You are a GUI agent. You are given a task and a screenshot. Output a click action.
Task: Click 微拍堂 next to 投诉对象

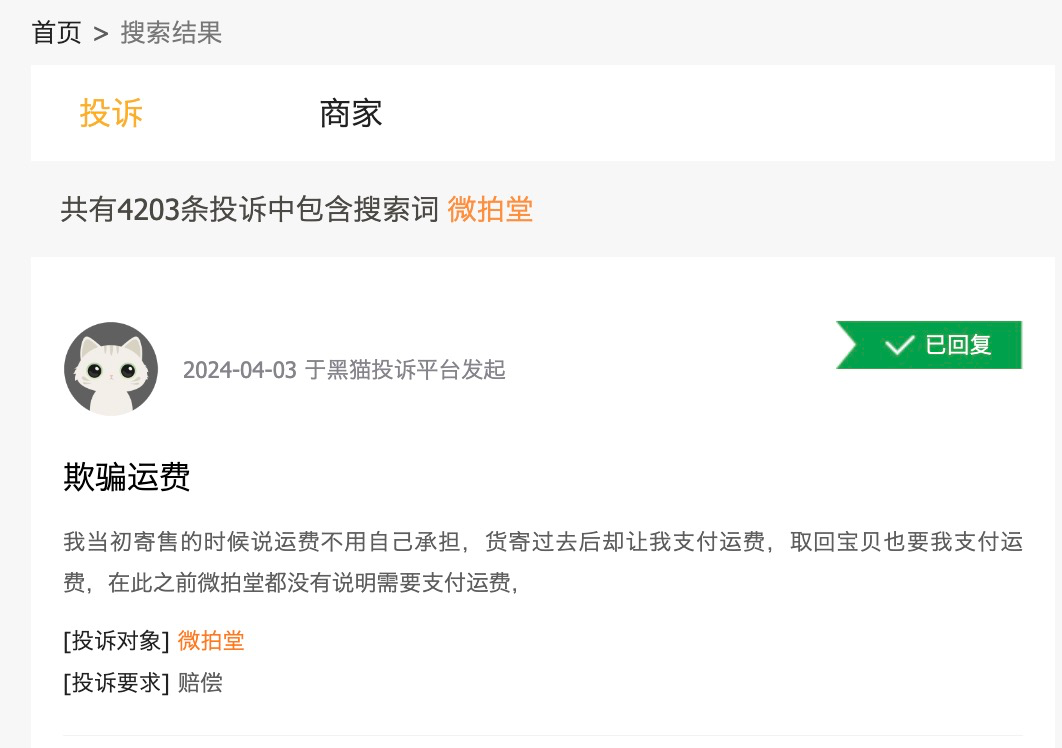coord(210,641)
